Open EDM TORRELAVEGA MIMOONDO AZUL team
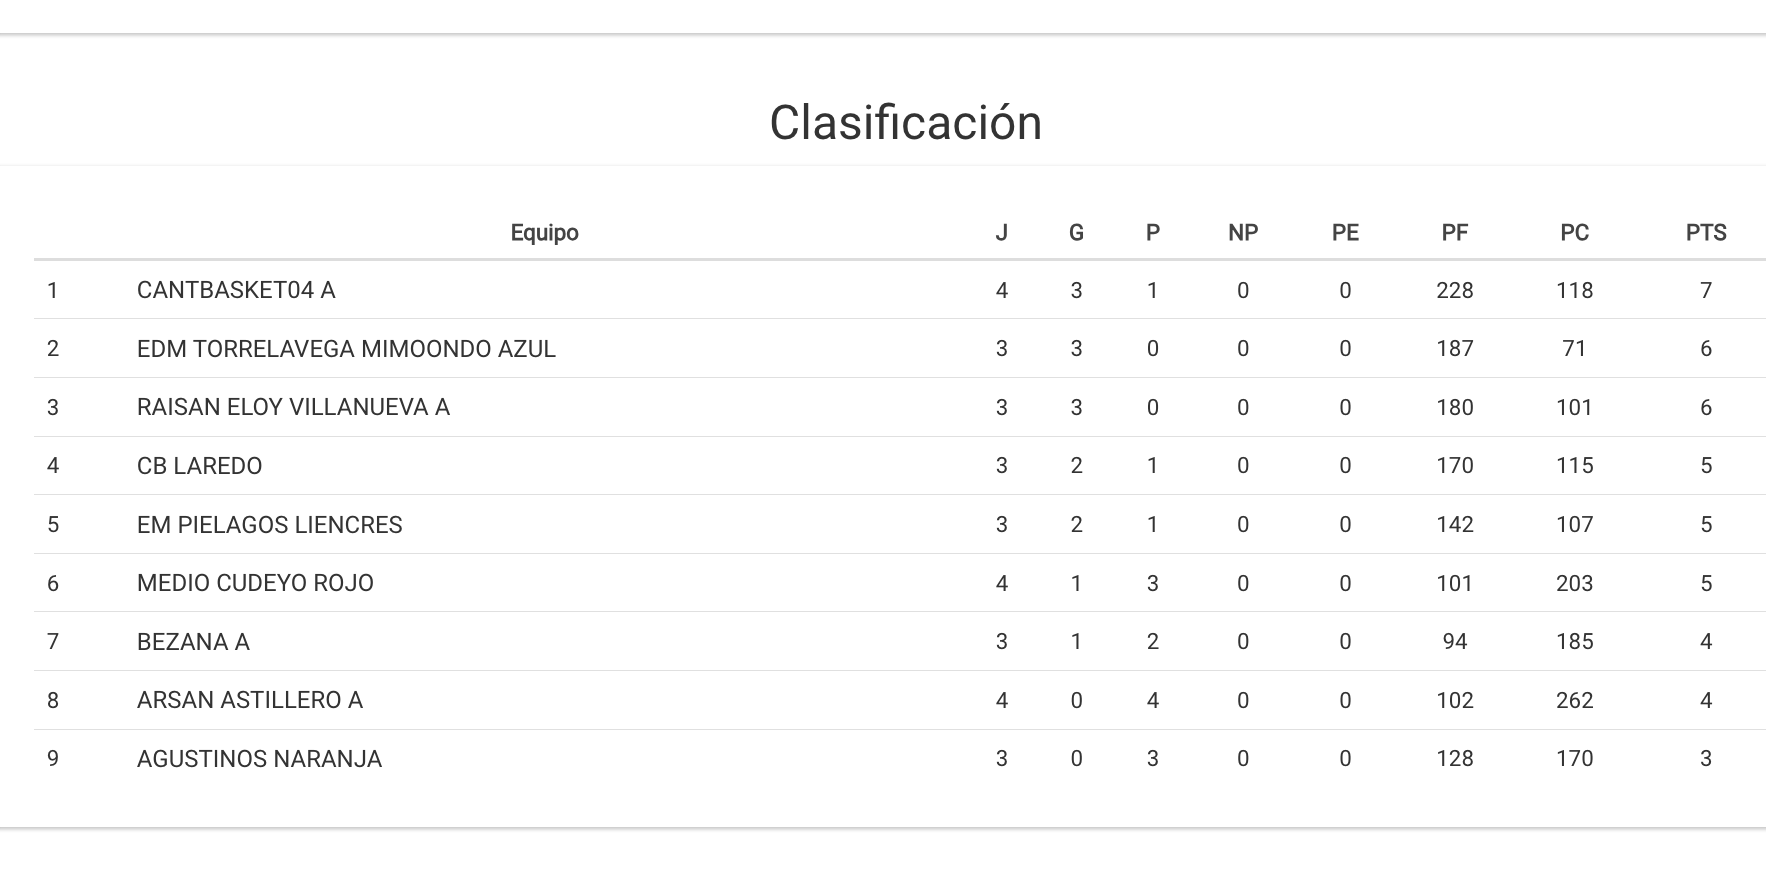Image resolution: width=1766 pixels, height=871 pixels. coord(346,349)
